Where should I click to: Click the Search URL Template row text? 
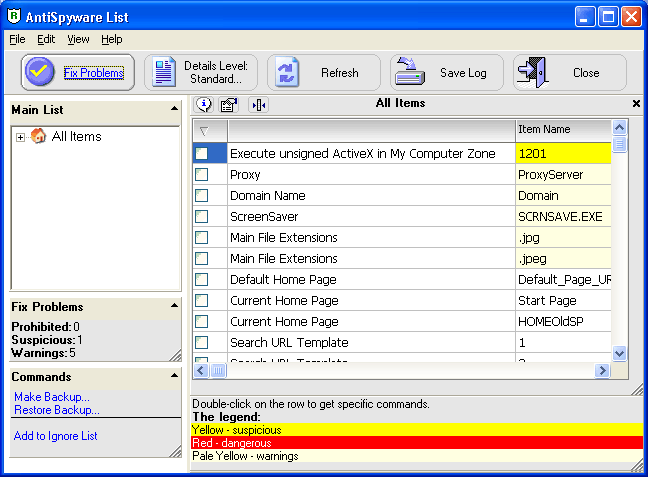pyautogui.click(x=289, y=343)
